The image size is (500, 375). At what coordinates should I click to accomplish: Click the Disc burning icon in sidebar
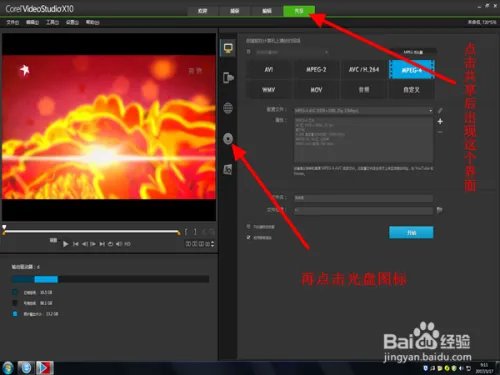(228, 139)
